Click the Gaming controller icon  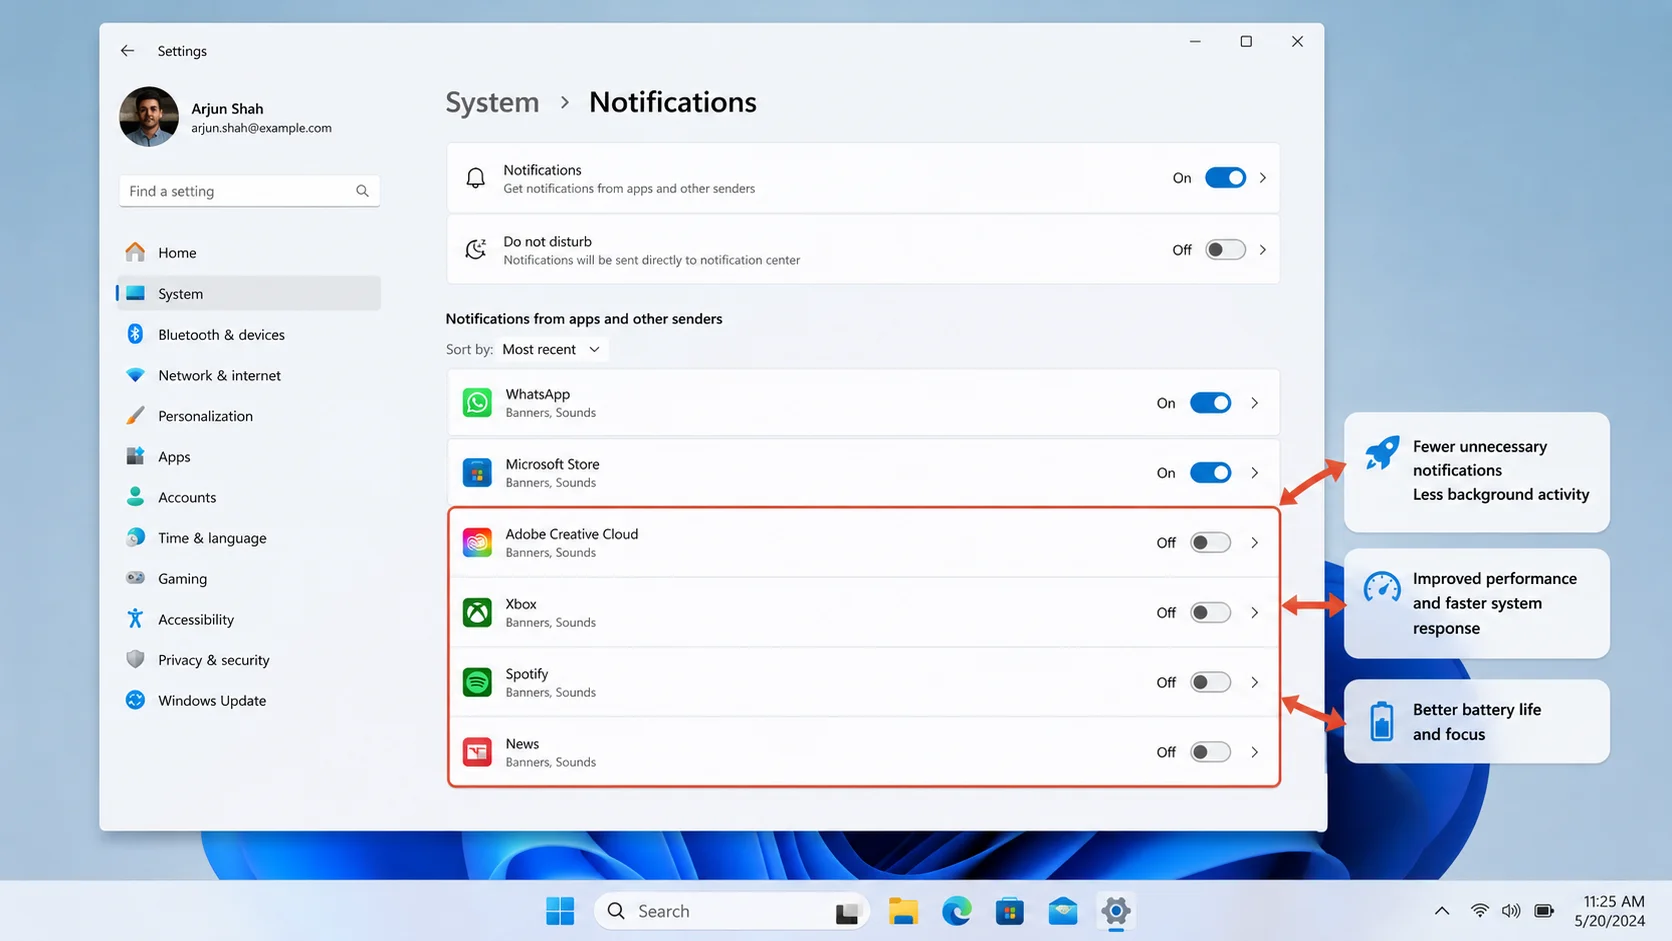click(135, 578)
